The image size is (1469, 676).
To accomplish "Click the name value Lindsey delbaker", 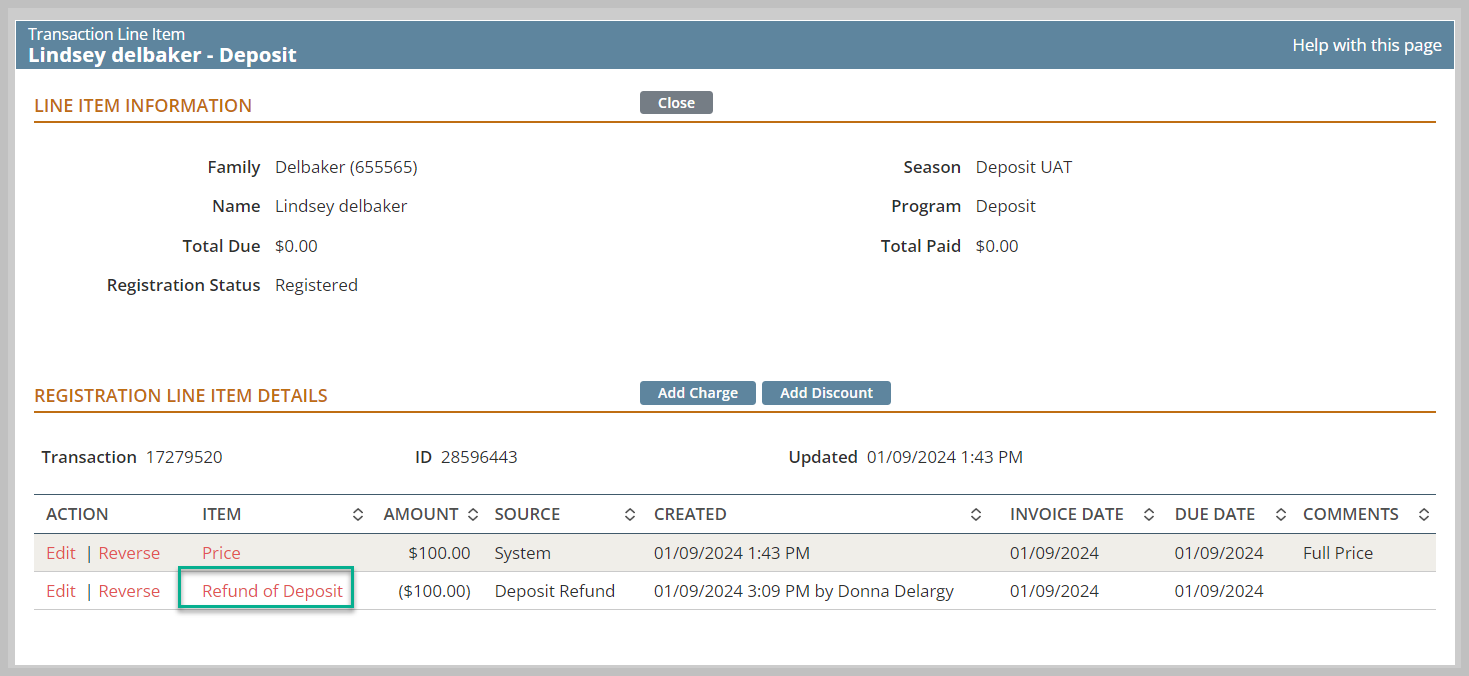I will pos(341,206).
